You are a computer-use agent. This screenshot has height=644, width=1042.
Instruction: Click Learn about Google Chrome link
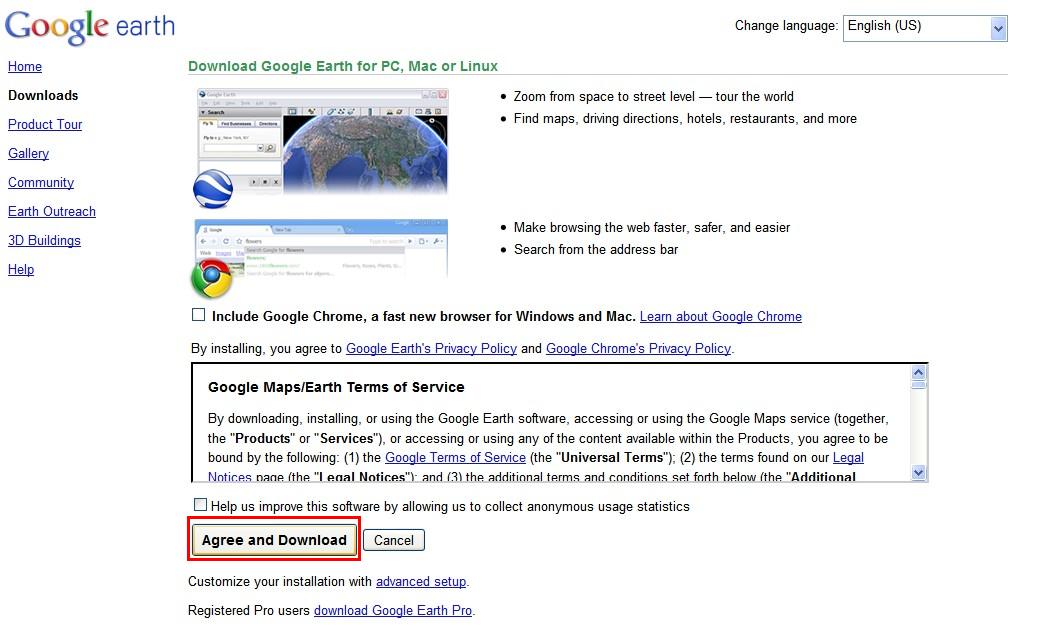(x=721, y=316)
